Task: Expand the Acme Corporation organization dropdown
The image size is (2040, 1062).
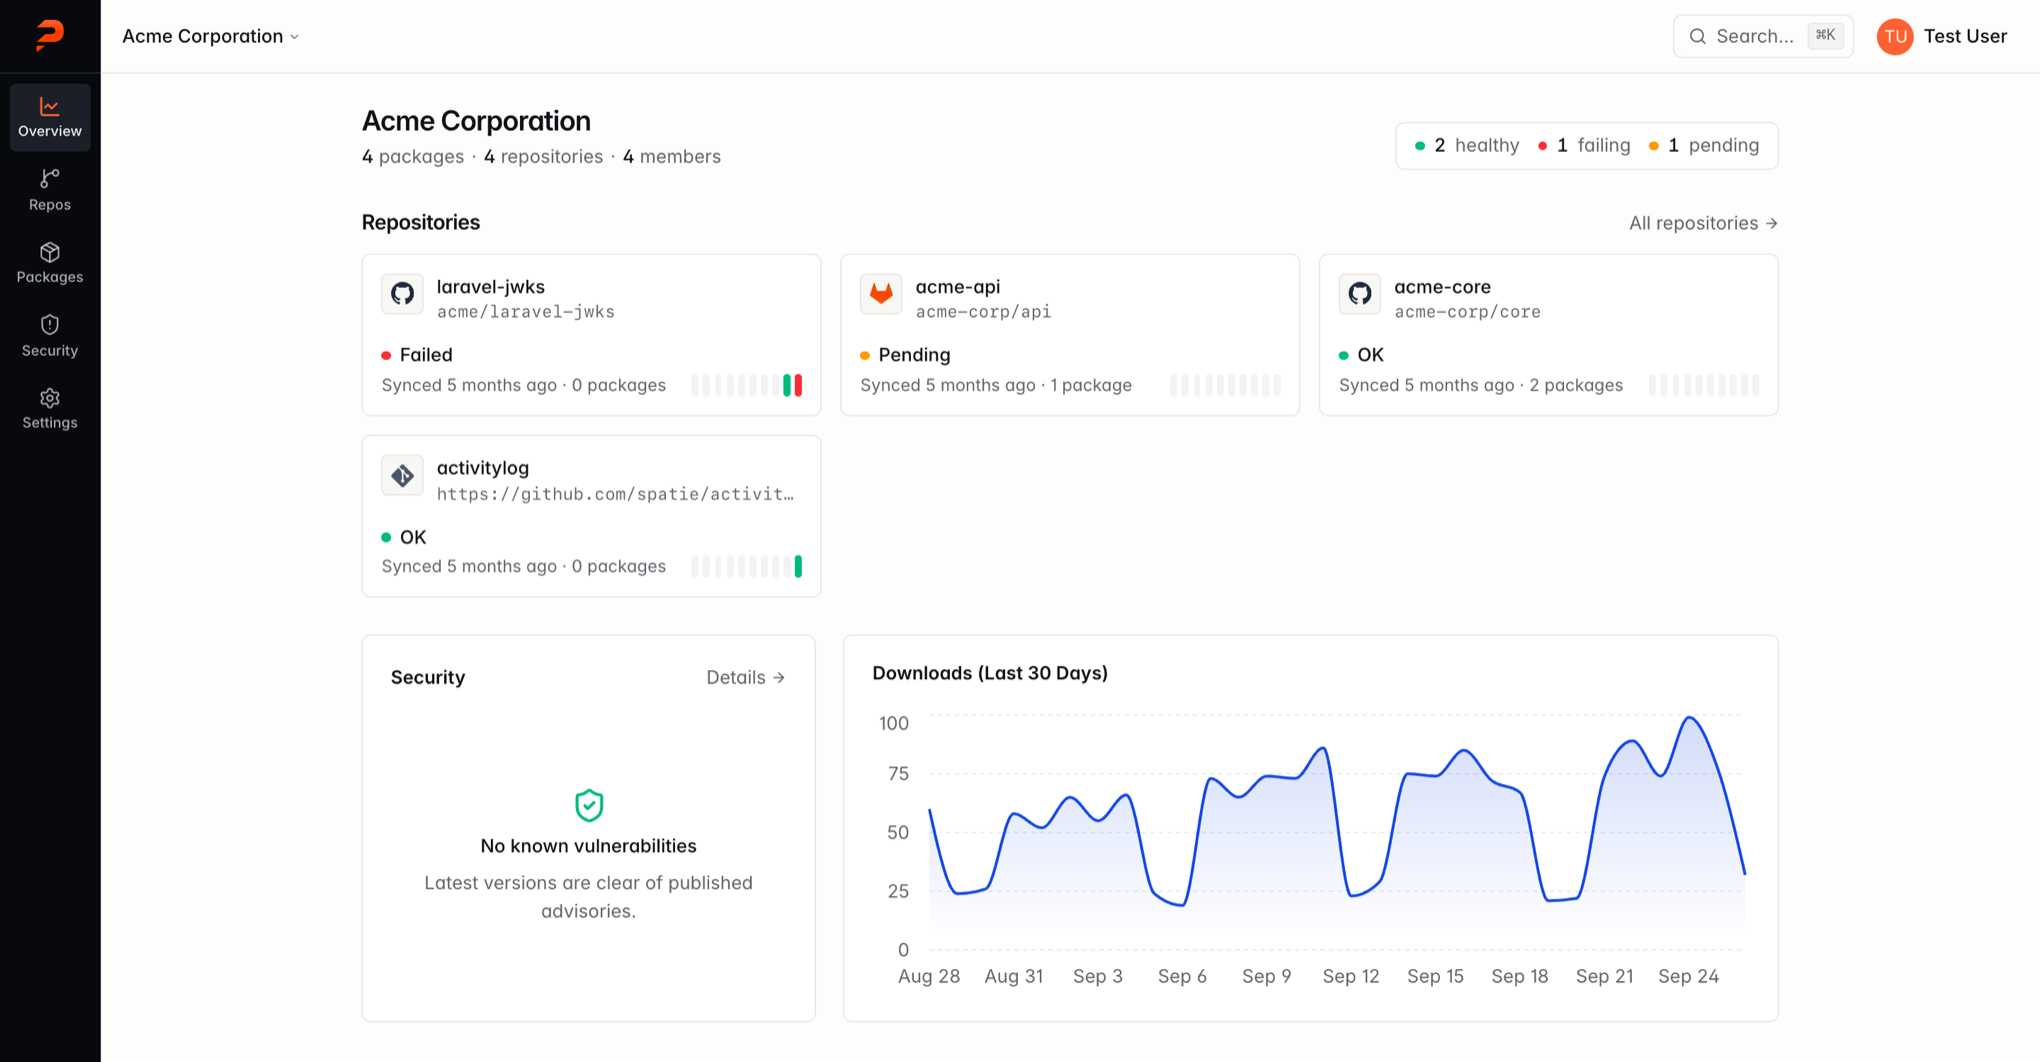Action: coord(210,36)
